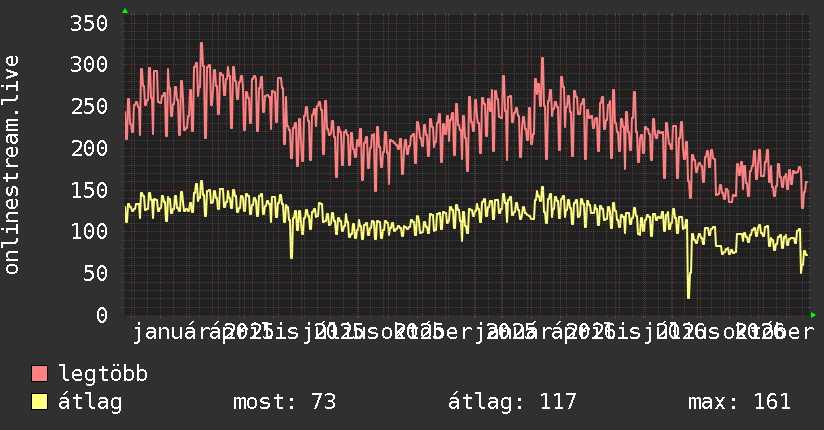Click the yellow átlag legend color swatch
824x430 pixels.
(39, 402)
